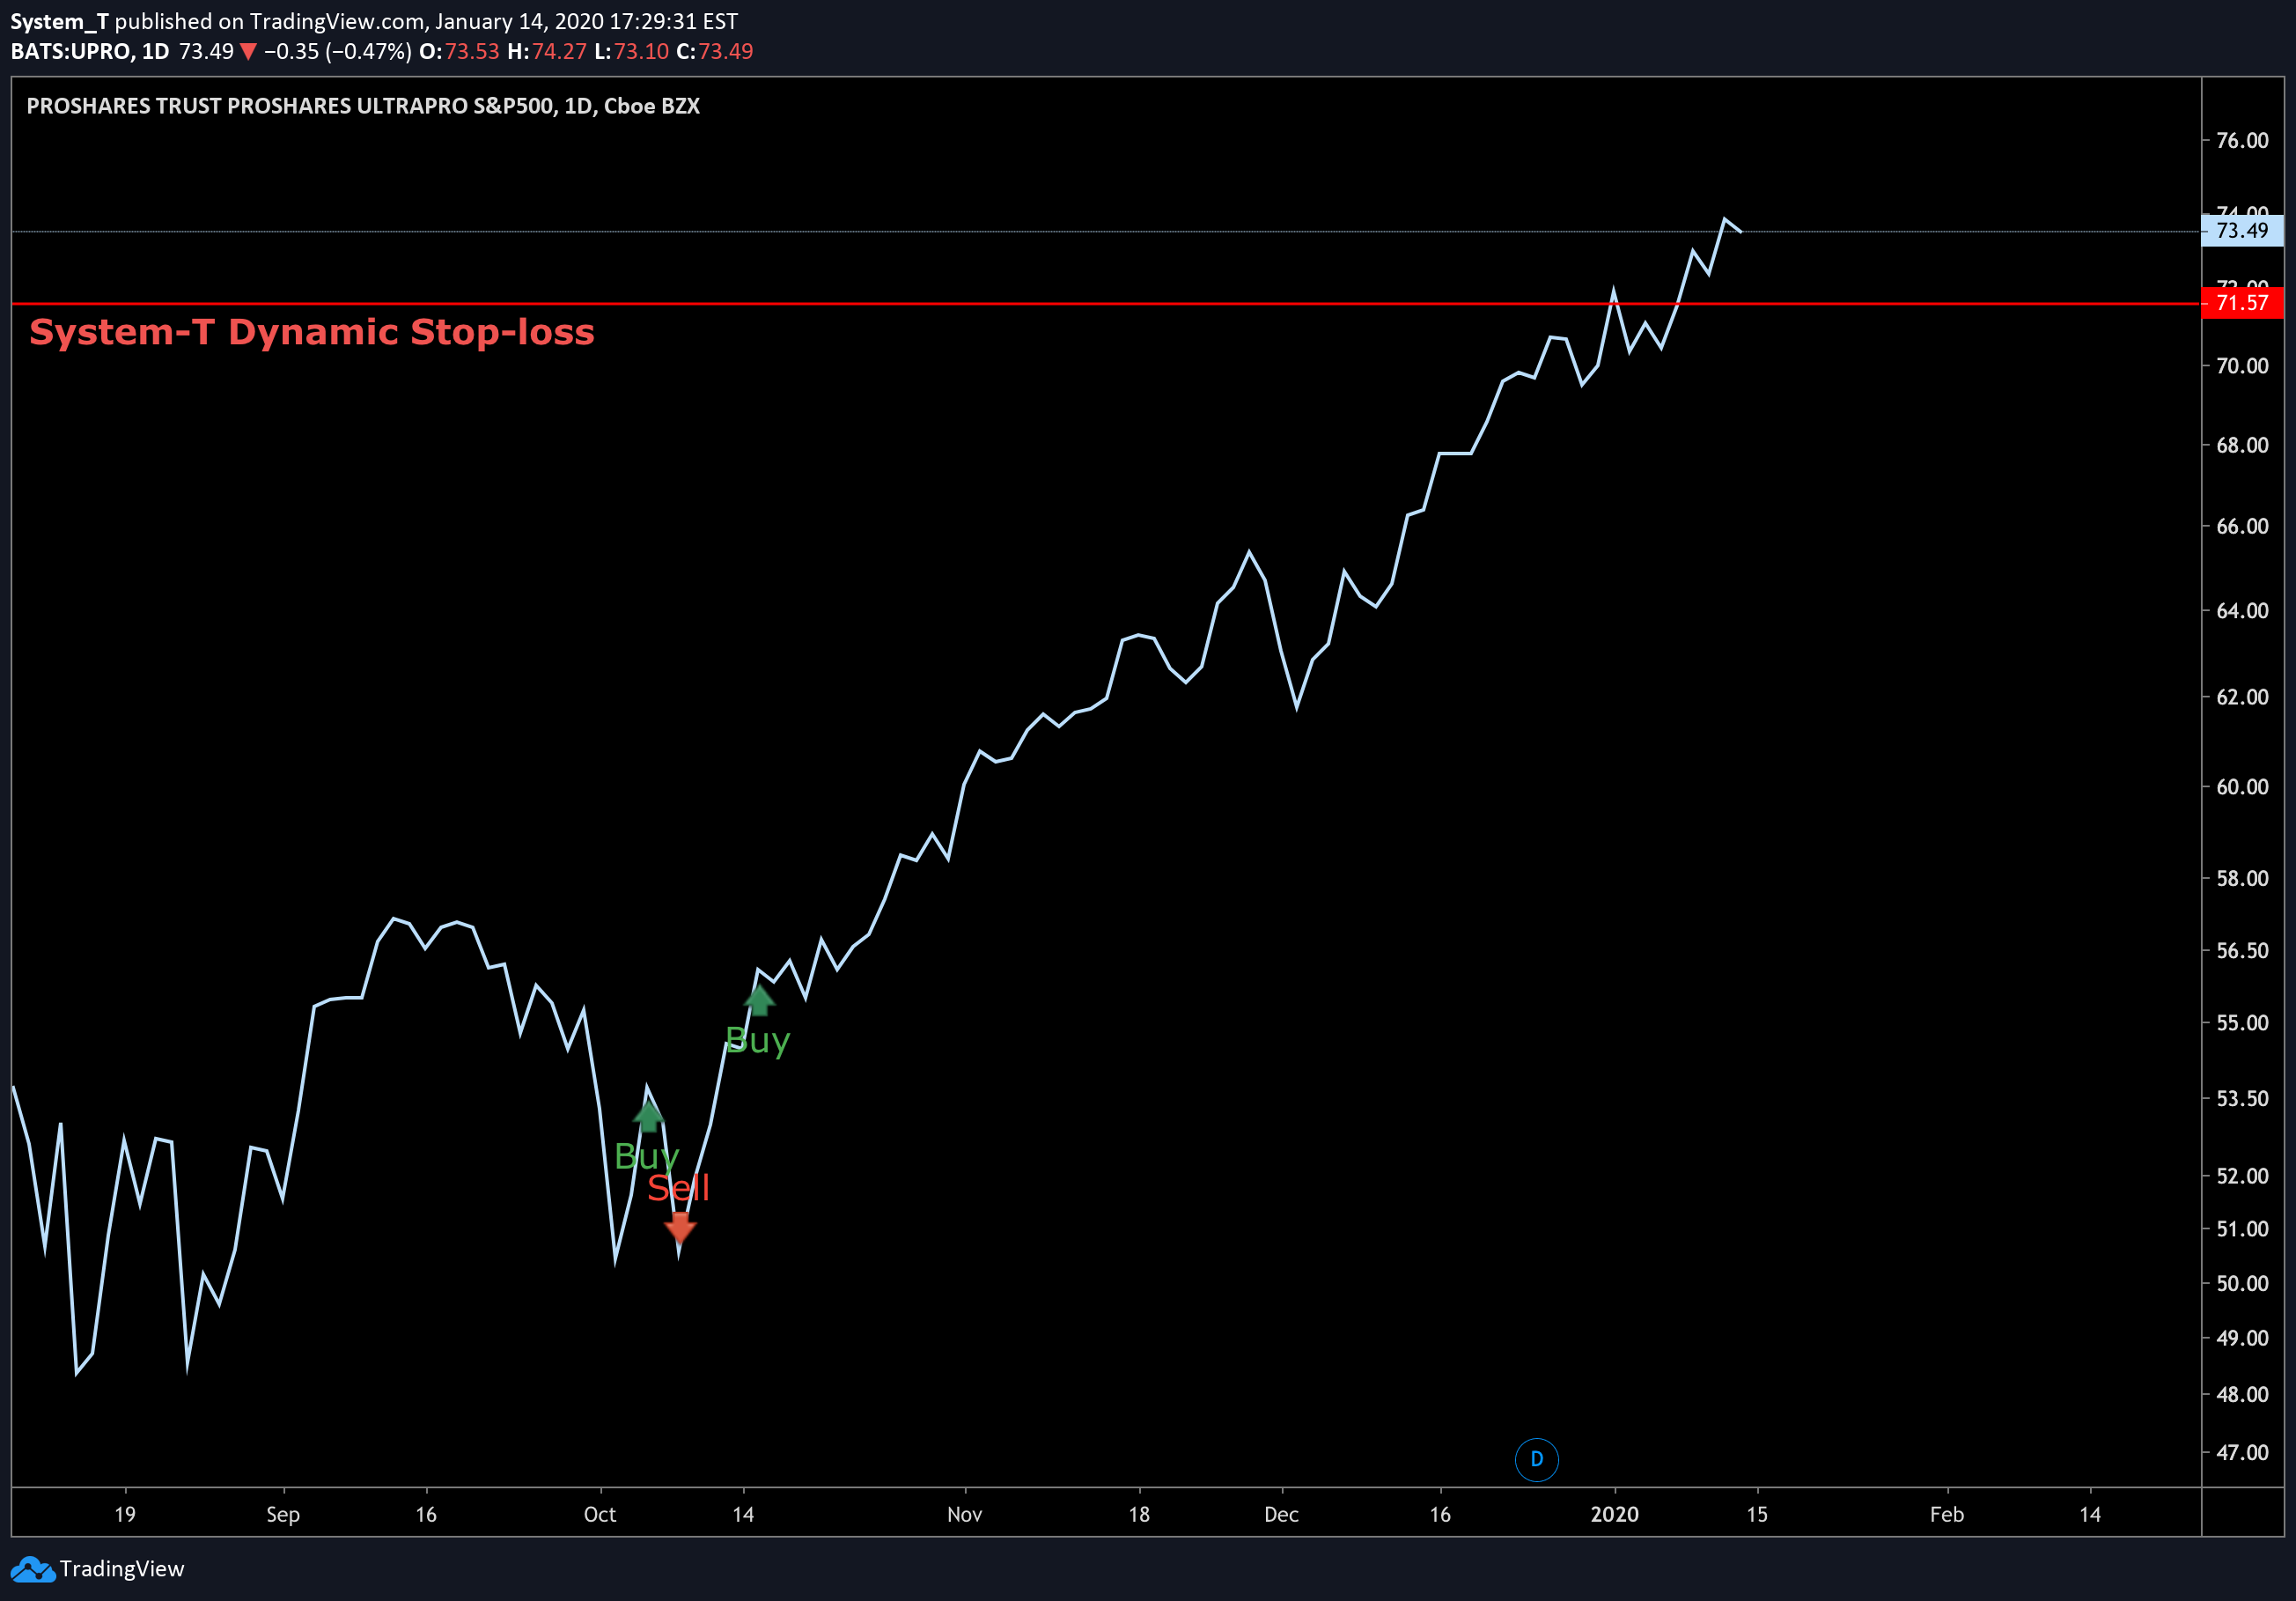2296x1601 pixels.
Task: Click the 56.50 price axis label
Action: point(2242,950)
